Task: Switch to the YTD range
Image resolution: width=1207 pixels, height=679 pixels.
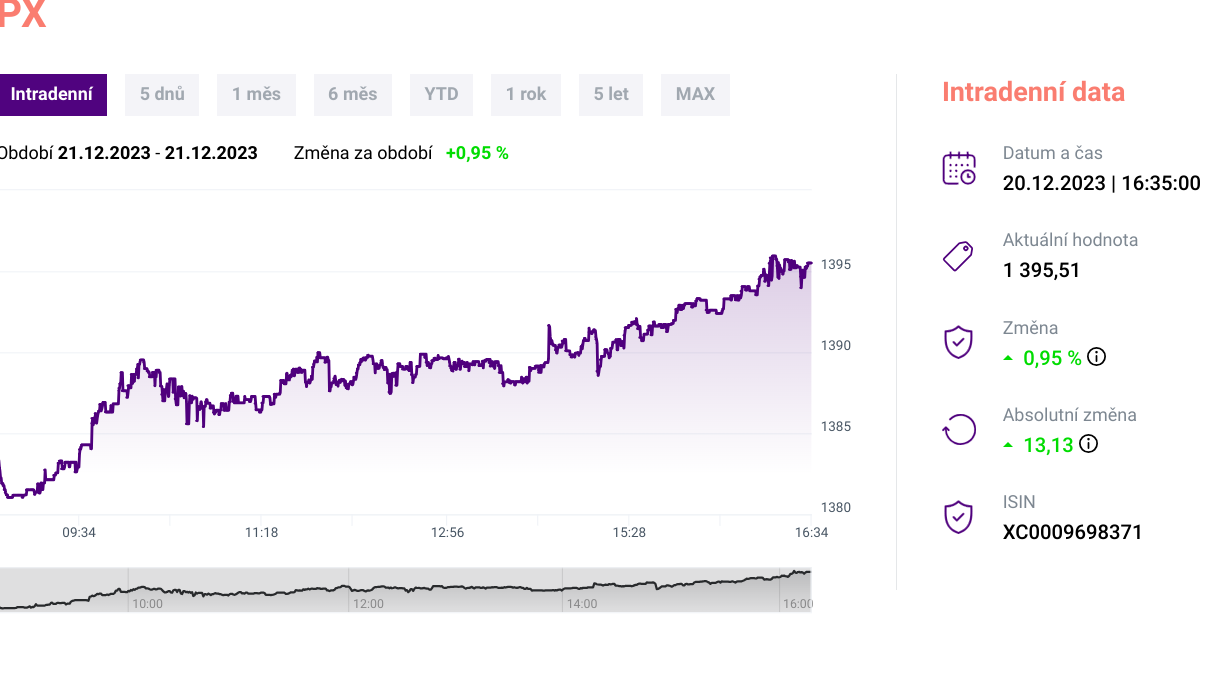Action: click(441, 95)
